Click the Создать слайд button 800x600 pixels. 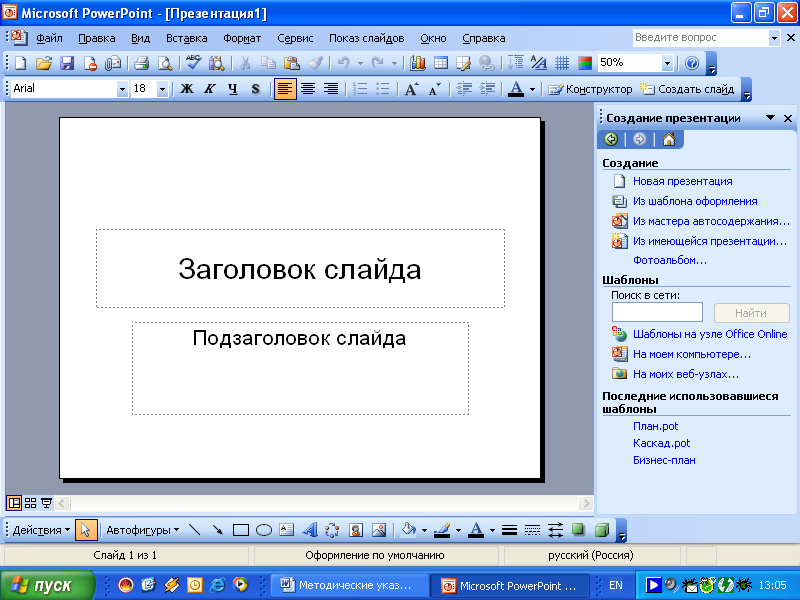[687, 89]
